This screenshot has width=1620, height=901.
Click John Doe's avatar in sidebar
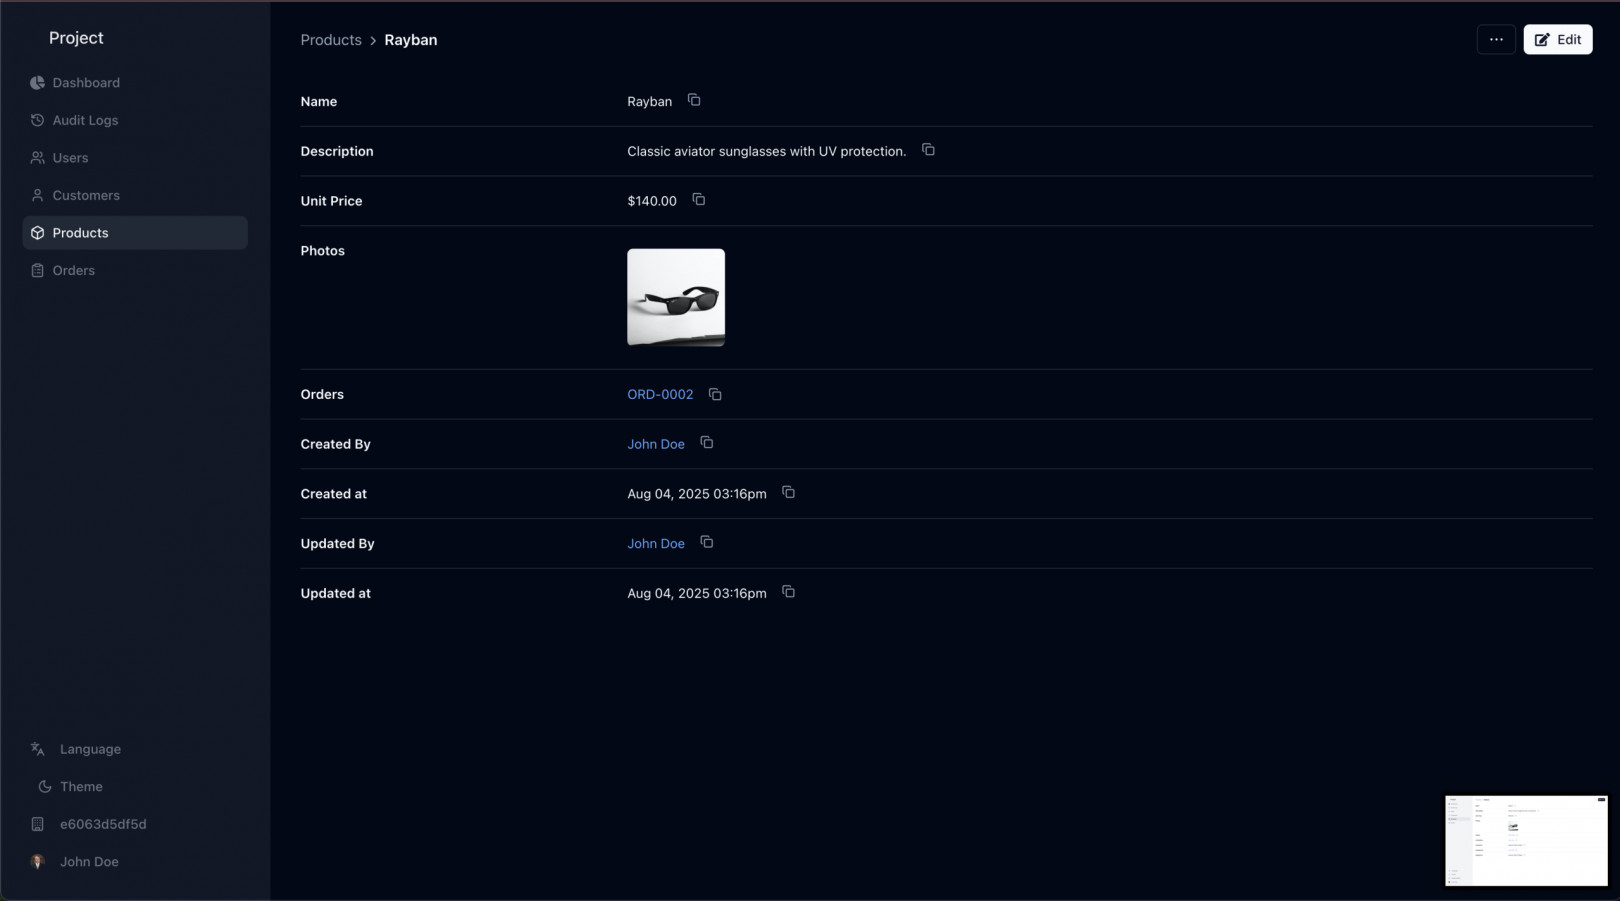37,862
